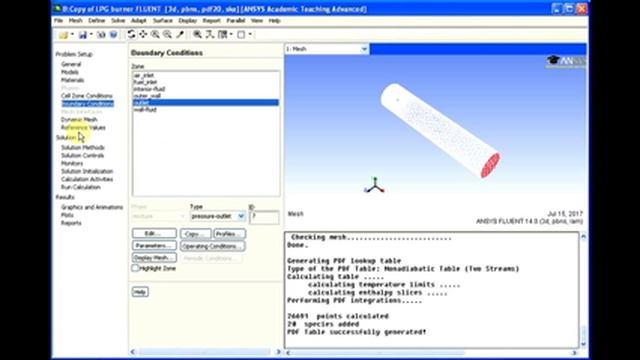Open the Solve menu
The height and width of the screenshot is (360, 640).
click(118, 20)
